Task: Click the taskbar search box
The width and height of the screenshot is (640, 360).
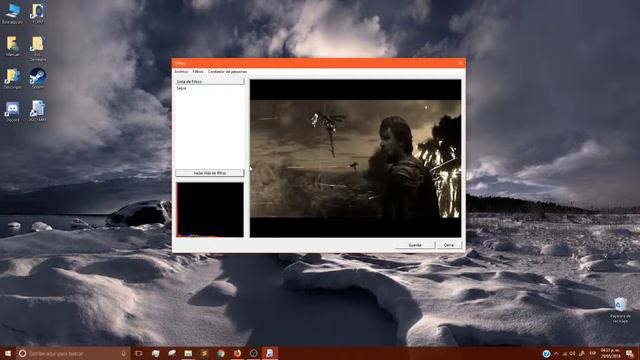Action: click(x=73, y=353)
